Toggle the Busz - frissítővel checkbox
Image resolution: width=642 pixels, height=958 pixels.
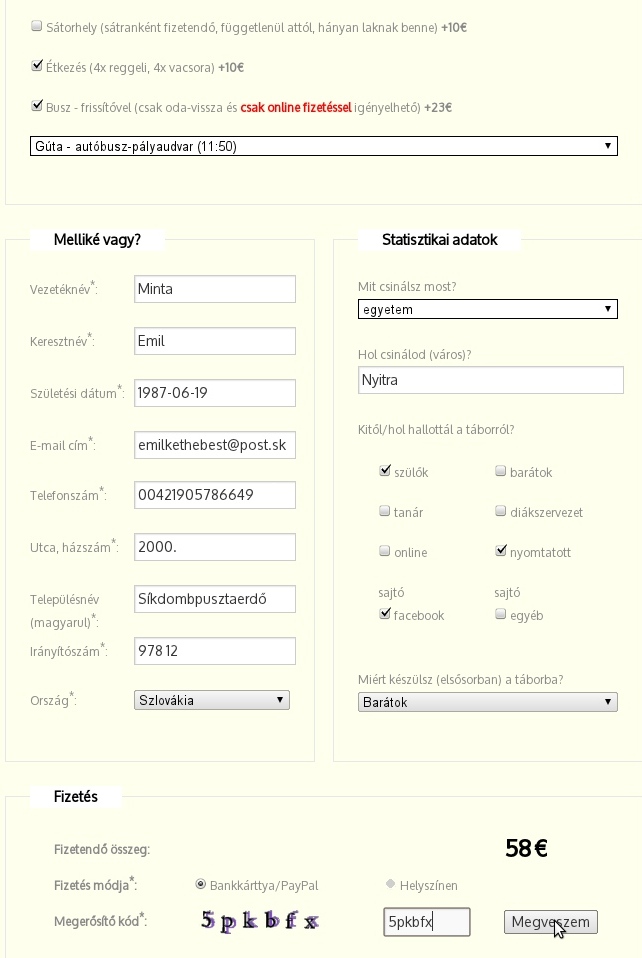tap(37, 106)
